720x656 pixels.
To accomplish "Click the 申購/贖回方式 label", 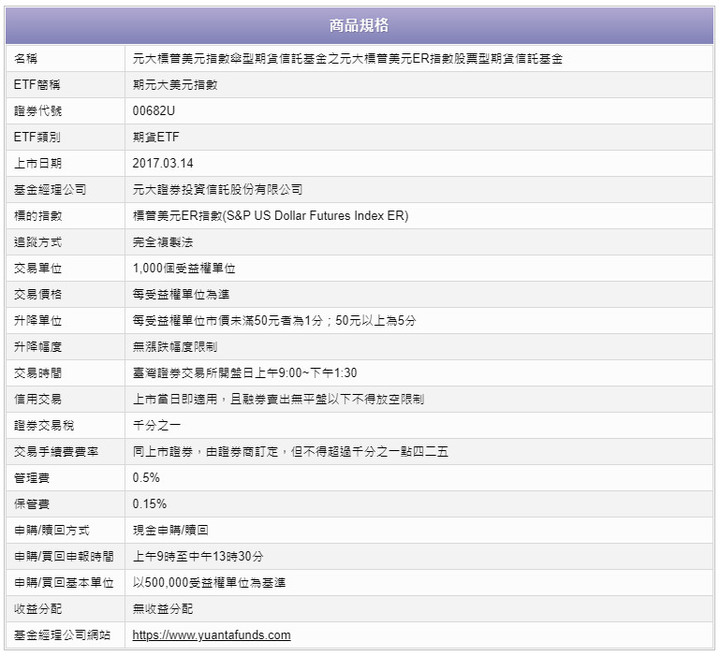I will pos(51,530).
